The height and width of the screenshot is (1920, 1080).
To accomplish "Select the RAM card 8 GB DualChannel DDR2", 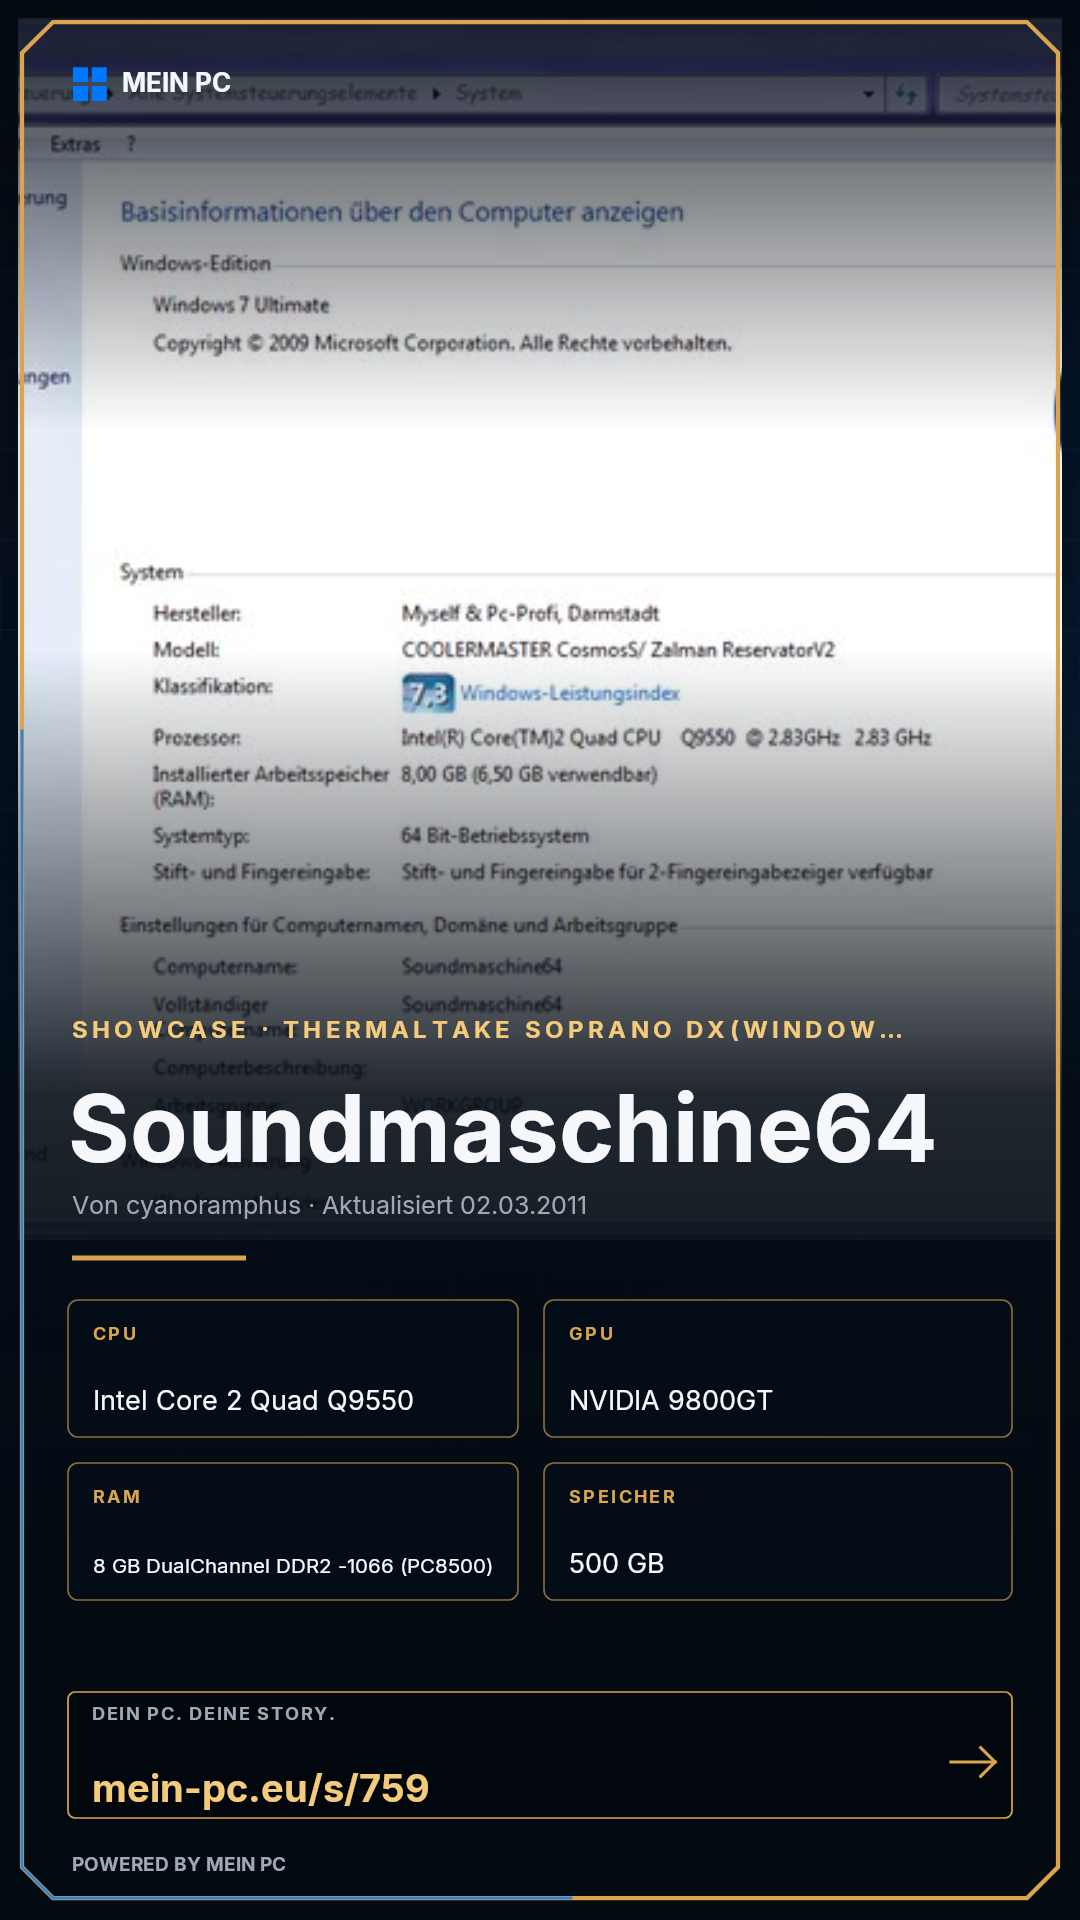I will click(x=293, y=1532).
